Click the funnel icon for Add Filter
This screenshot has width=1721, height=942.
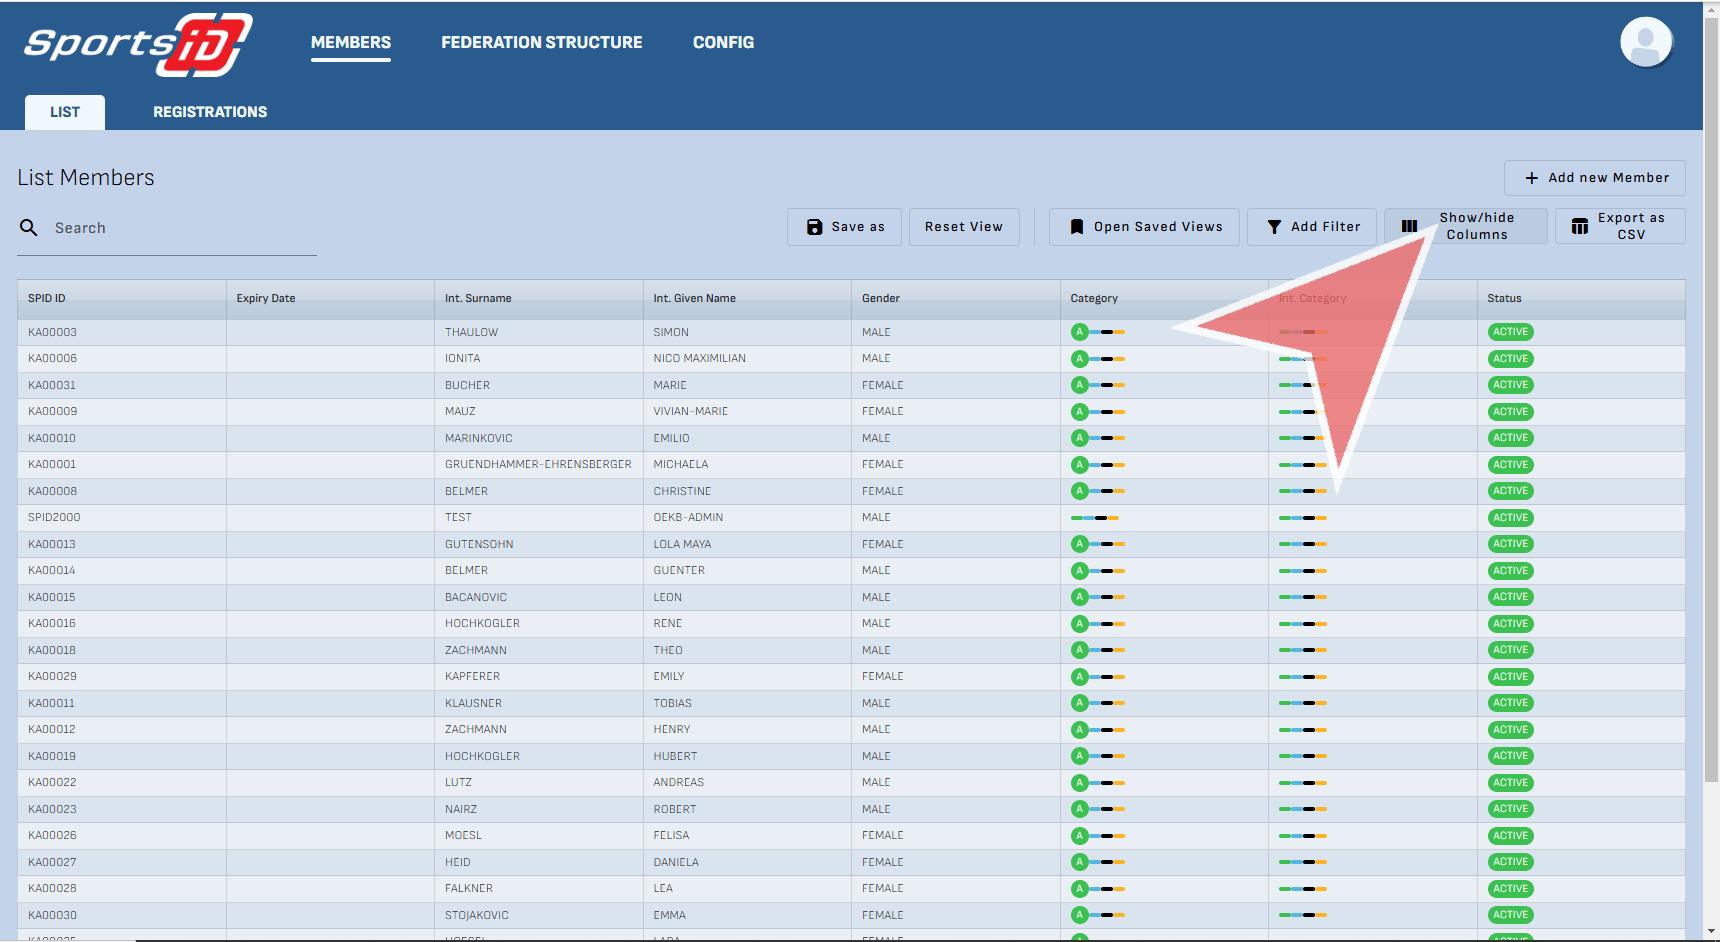click(1274, 227)
